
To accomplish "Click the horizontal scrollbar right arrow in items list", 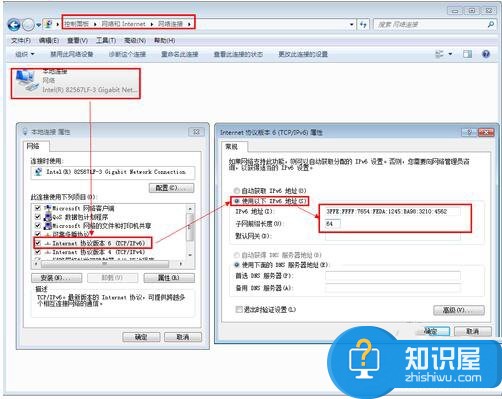I will (181, 264).
